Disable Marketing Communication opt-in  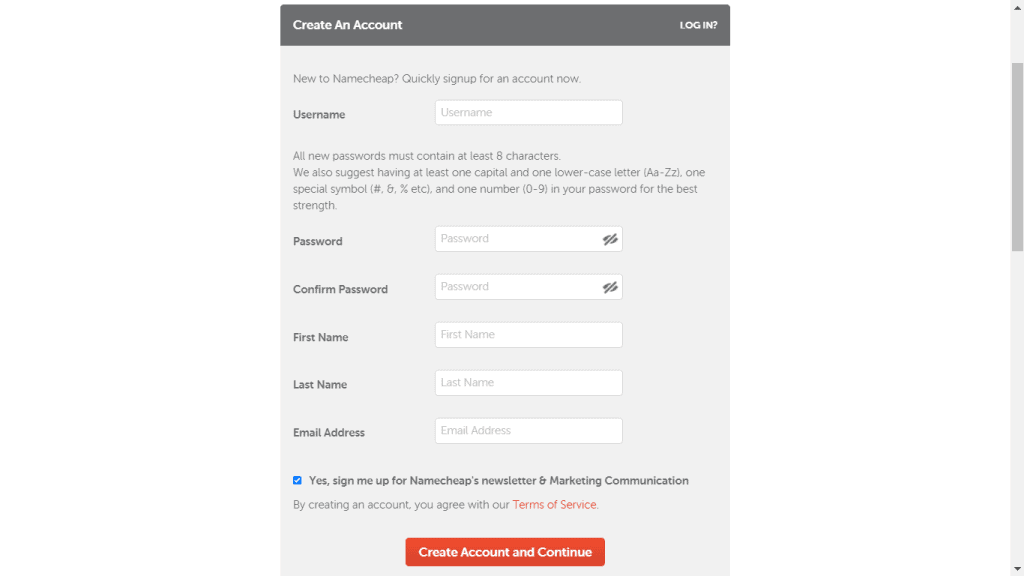(297, 480)
